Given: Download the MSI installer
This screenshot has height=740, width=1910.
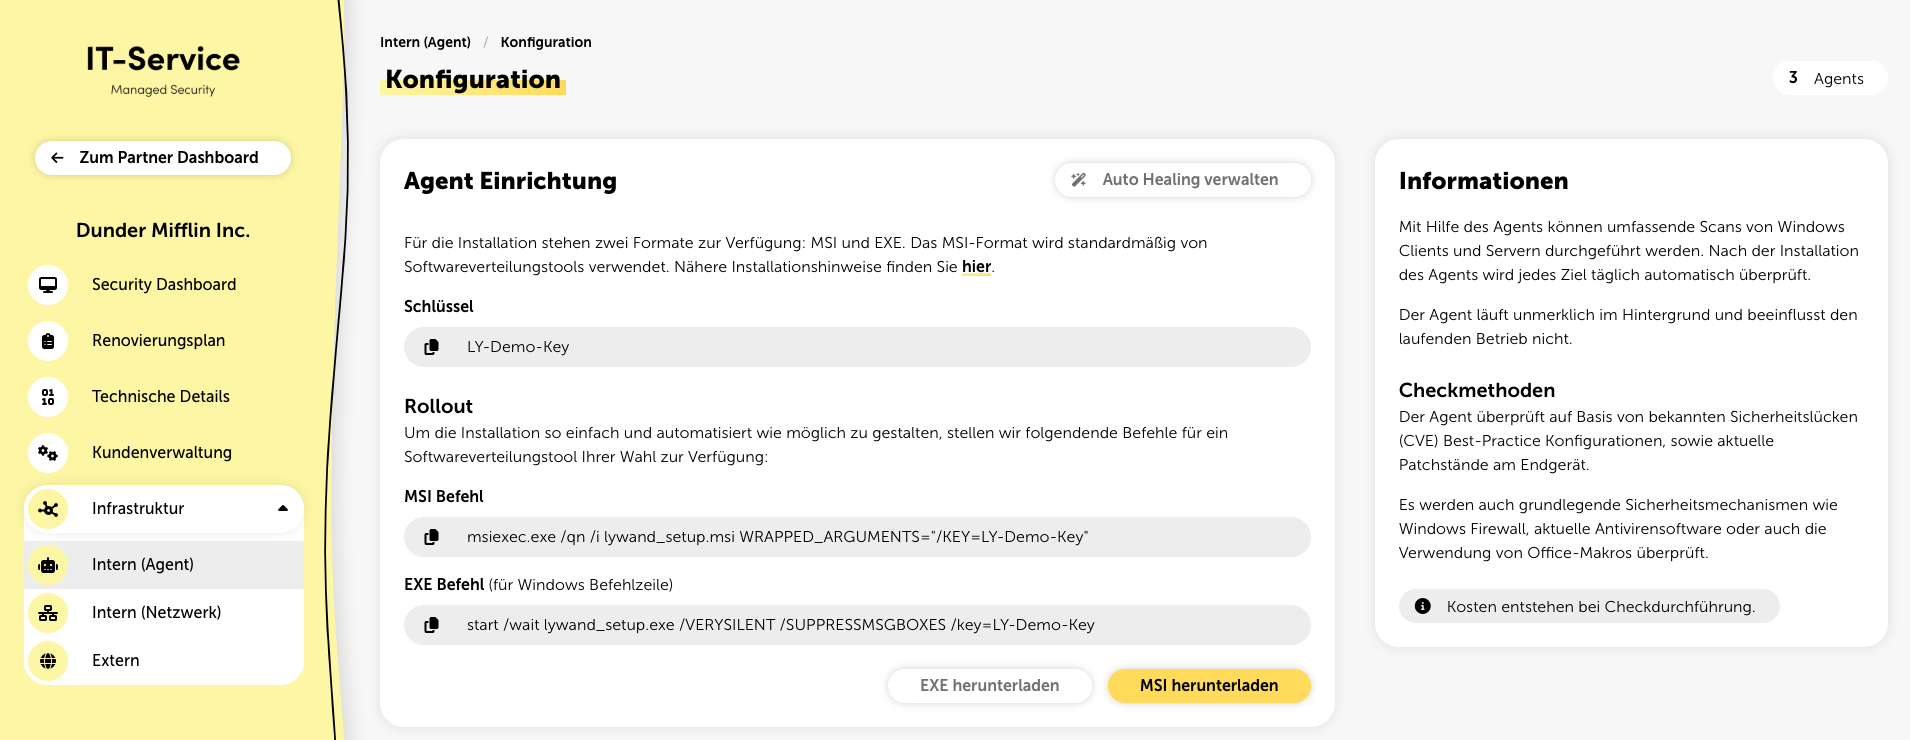Looking at the screenshot, I should [x=1208, y=686].
